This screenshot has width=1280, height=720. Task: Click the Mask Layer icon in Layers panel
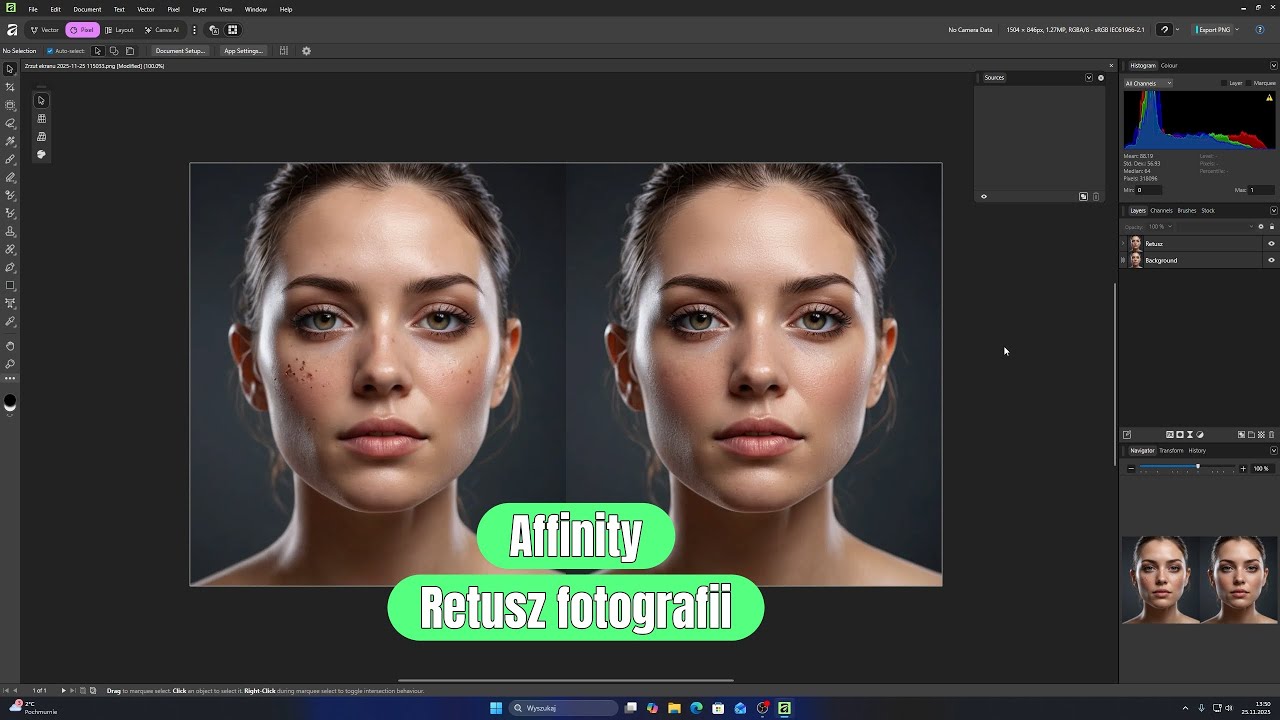click(1180, 435)
